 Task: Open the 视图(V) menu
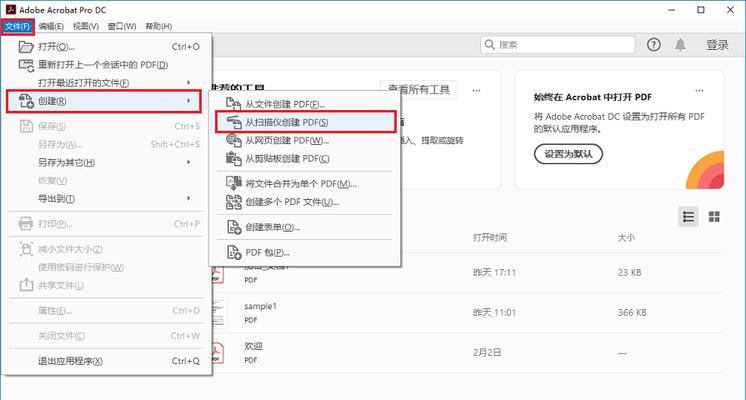pos(86,27)
